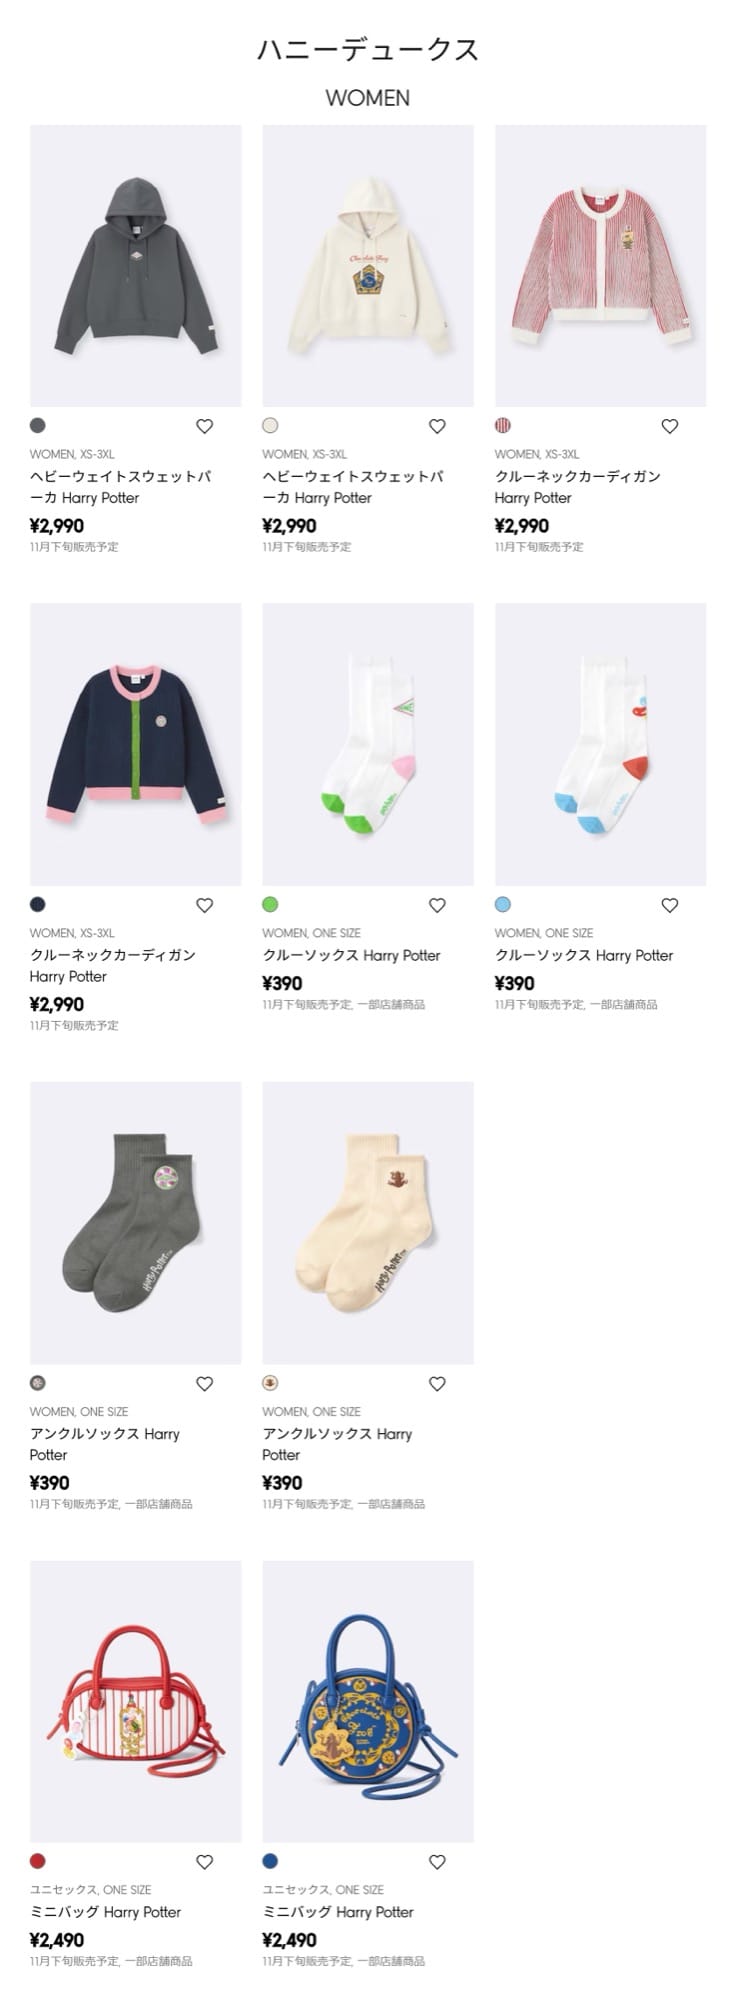
Task: Click heart on blue-toe crew socks
Action: 670,905
